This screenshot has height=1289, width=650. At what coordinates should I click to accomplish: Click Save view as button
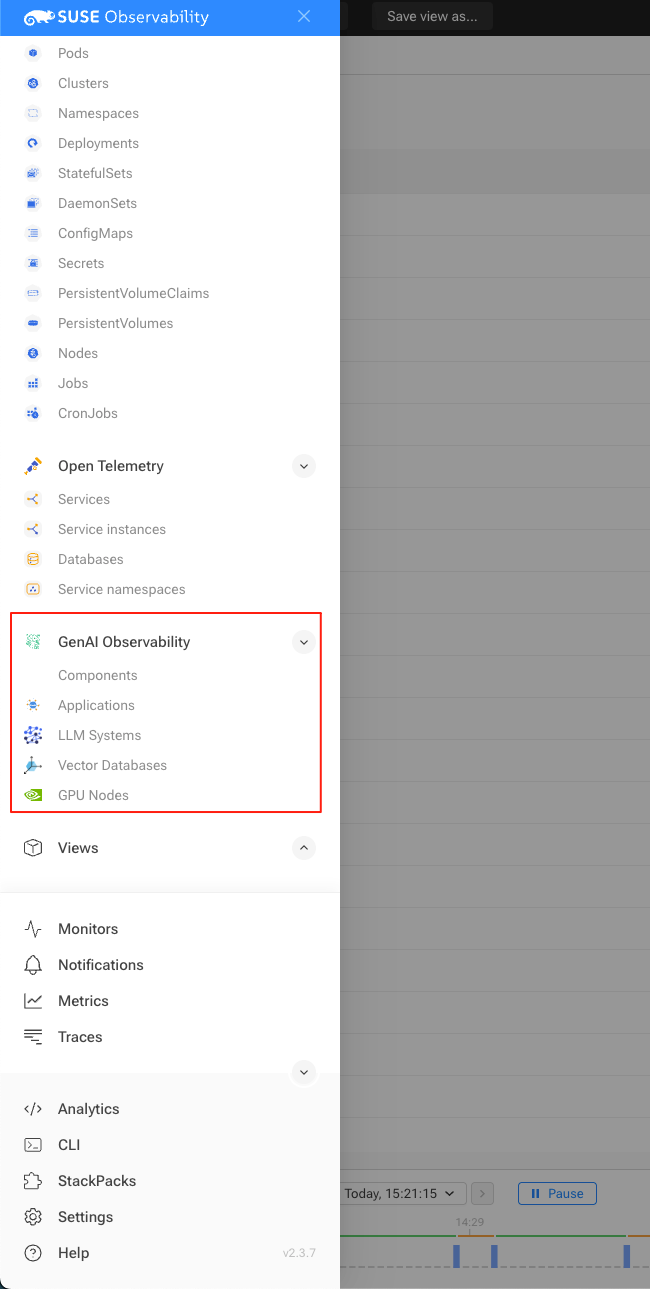coord(432,17)
